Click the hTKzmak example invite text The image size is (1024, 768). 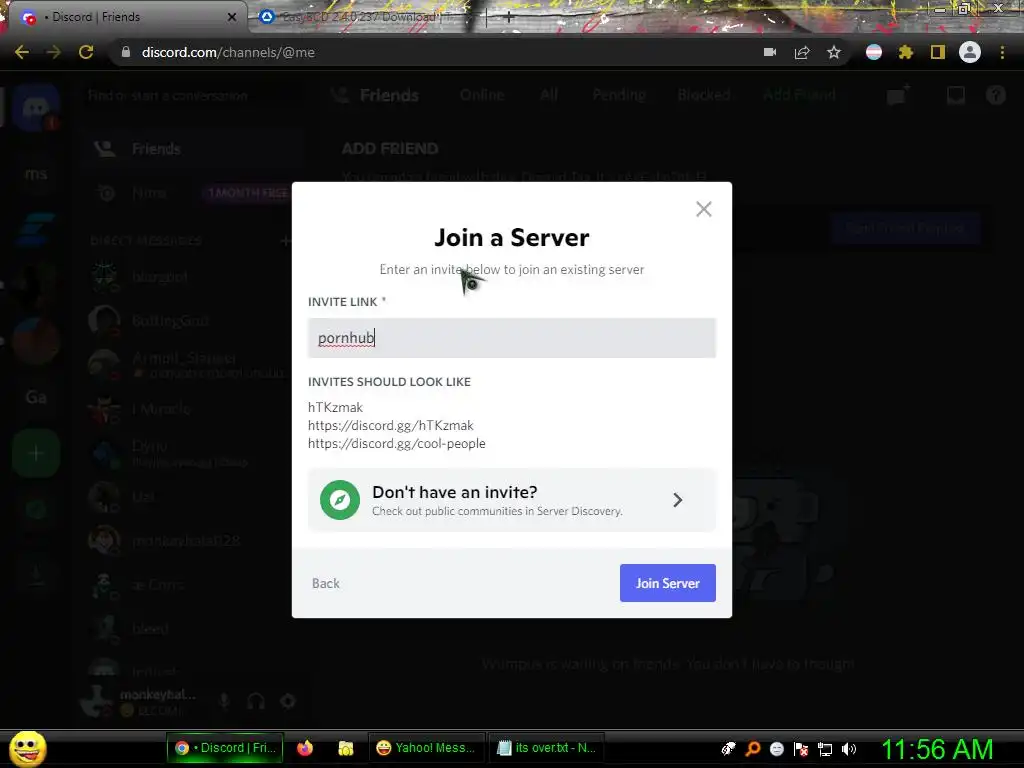pos(335,408)
